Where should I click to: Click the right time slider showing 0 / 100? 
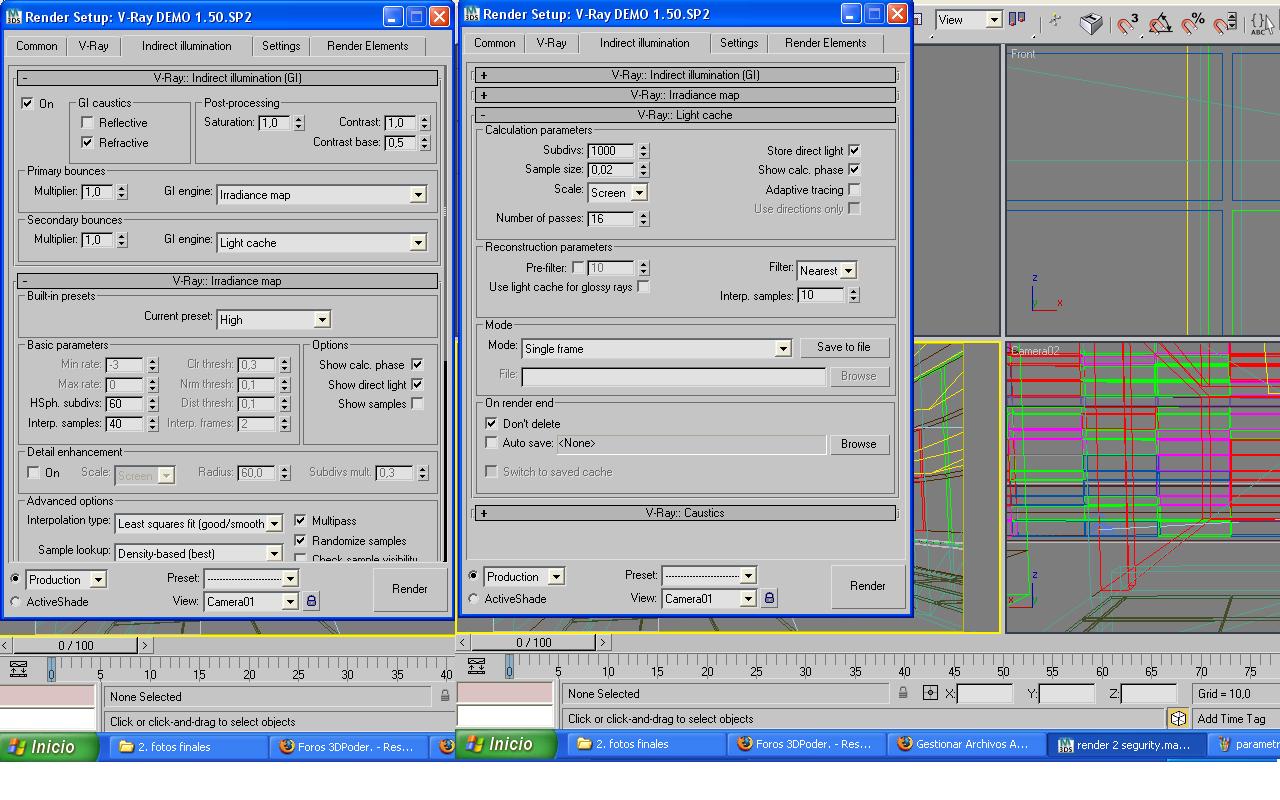[x=533, y=642]
